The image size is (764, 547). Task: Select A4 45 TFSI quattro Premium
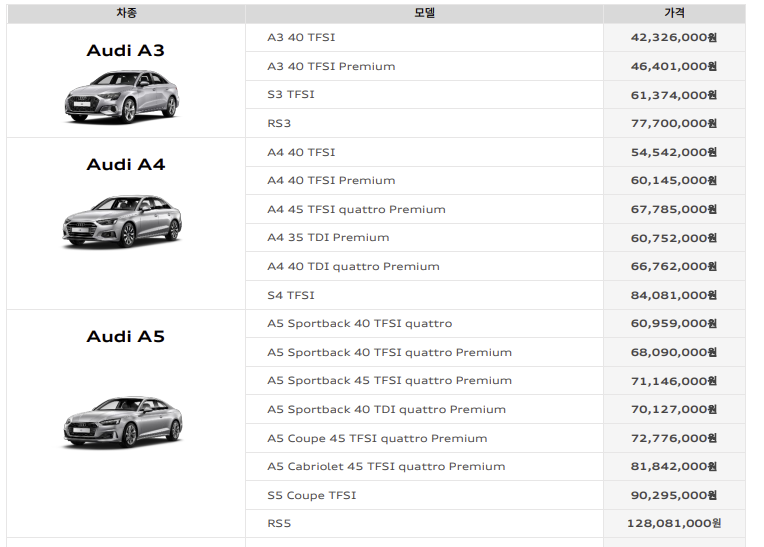(x=356, y=209)
